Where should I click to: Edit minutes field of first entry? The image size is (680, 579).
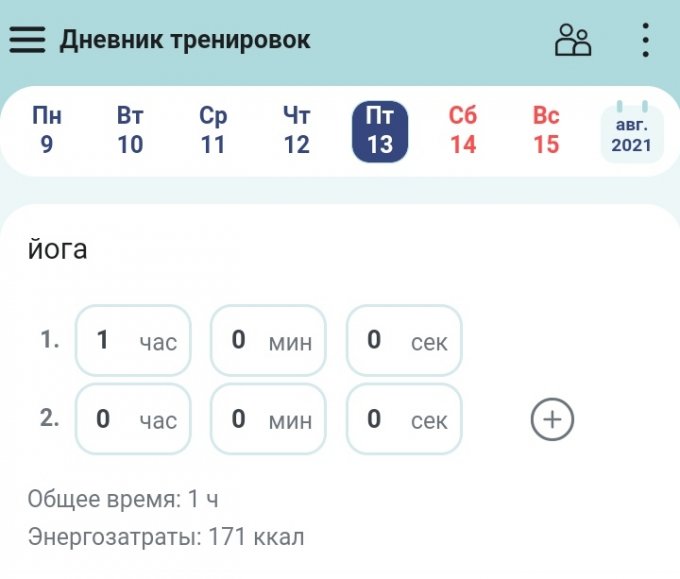(x=268, y=340)
